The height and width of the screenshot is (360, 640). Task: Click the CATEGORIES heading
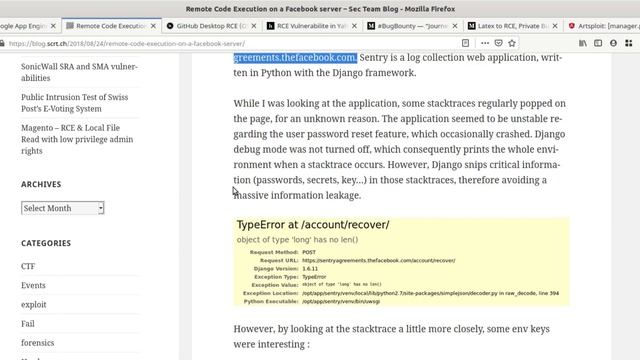pyautogui.click(x=46, y=243)
